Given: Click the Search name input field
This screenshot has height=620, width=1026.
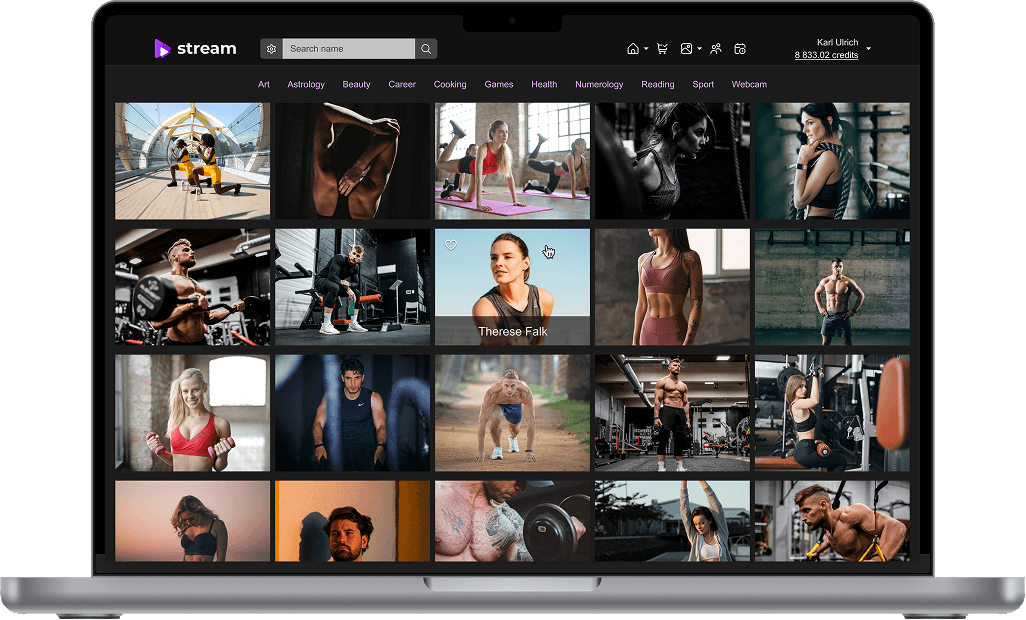Looking at the screenshot, I should pos(348,49).
